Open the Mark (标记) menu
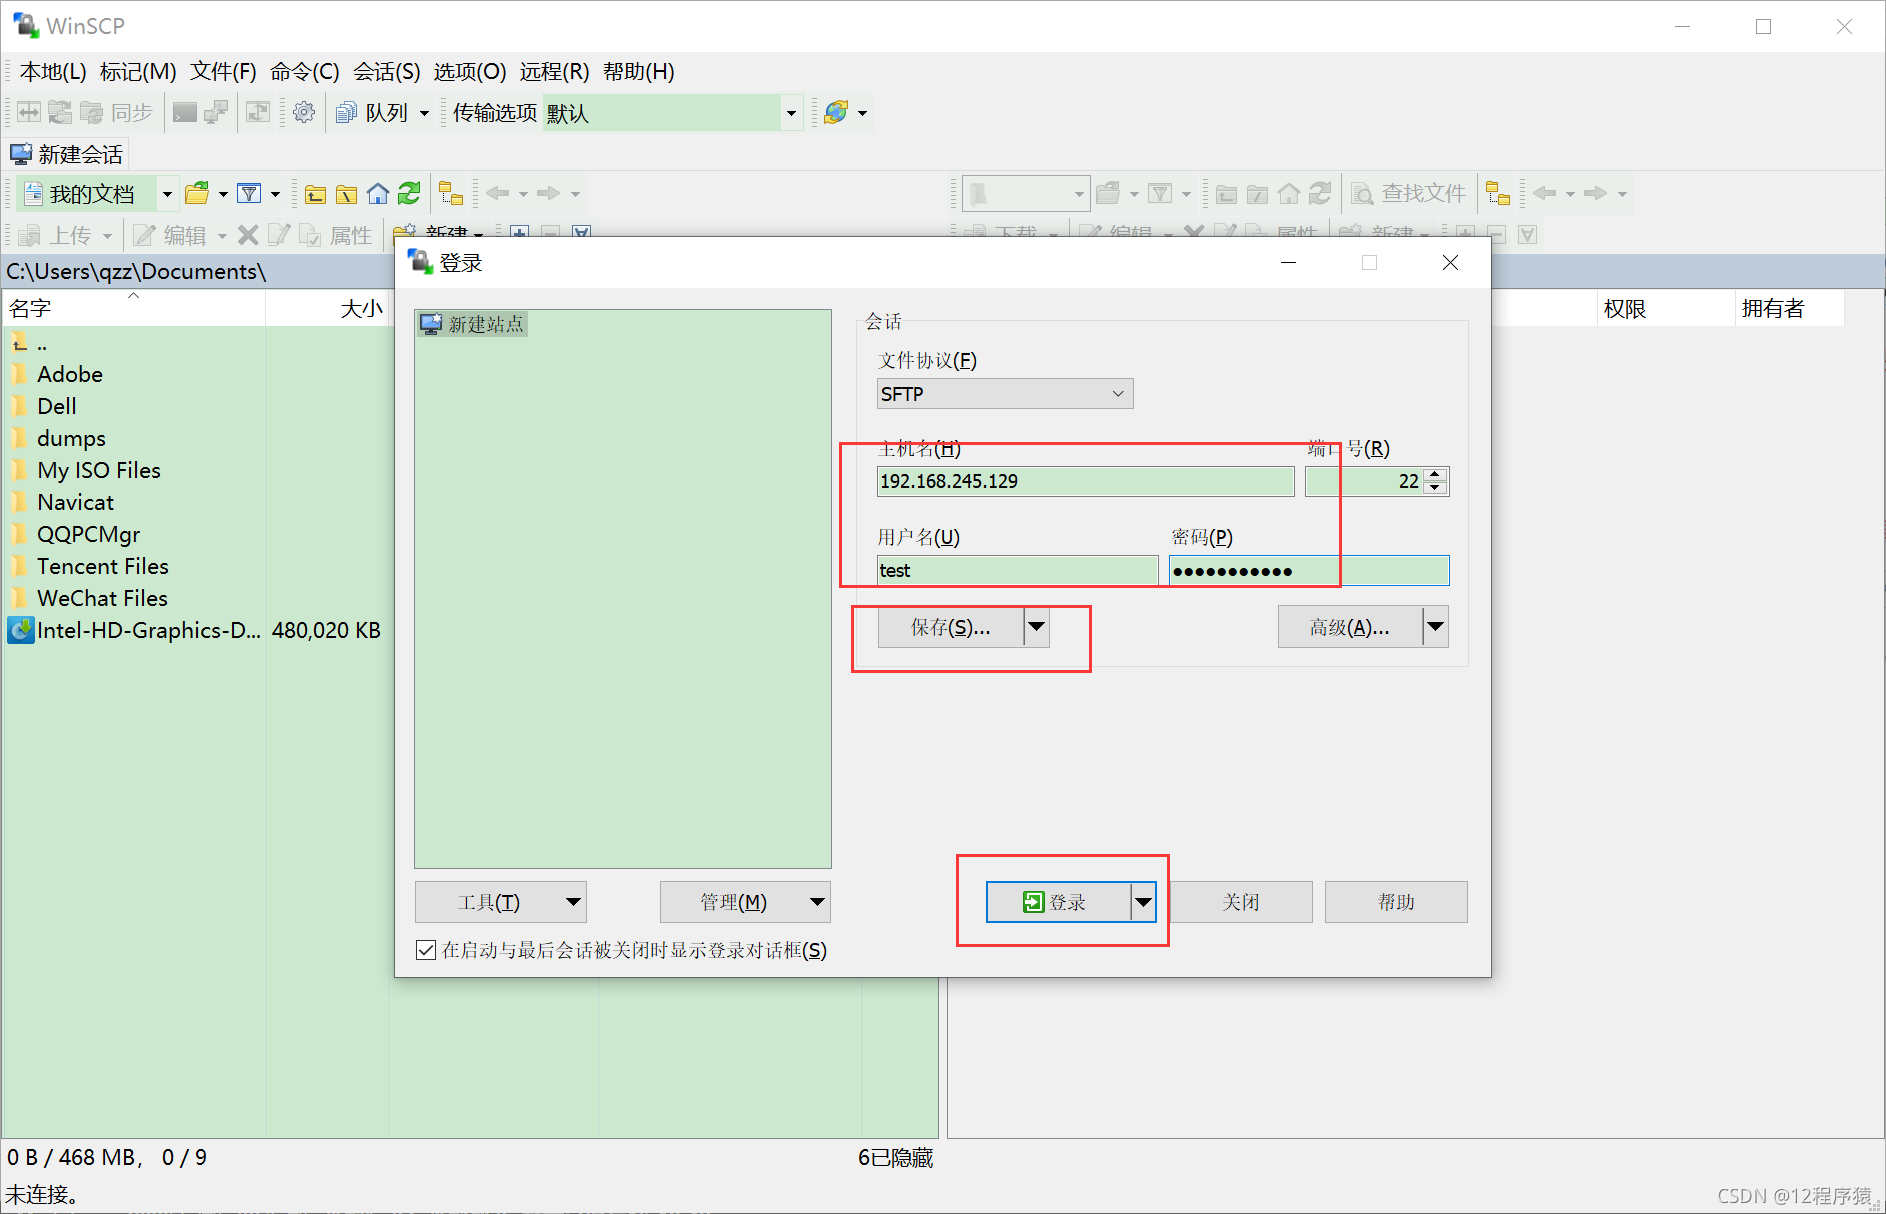The image size is (1886, 1214). click(x=138, y=71)
